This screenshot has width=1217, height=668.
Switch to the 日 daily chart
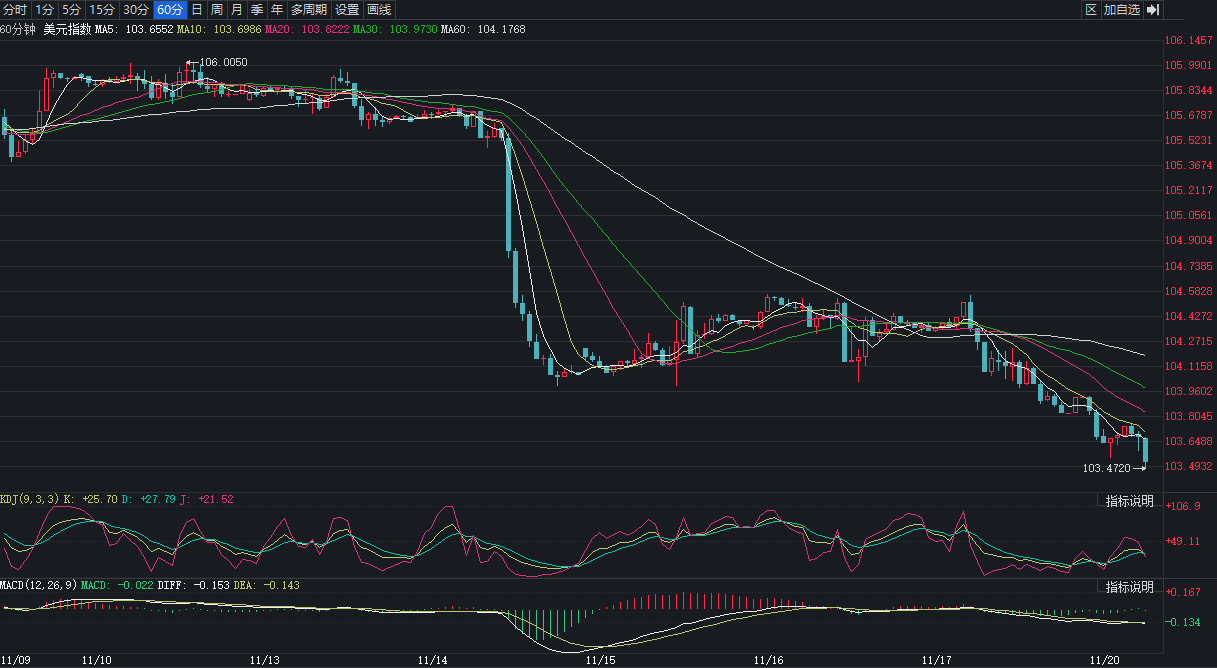point(196,10)
